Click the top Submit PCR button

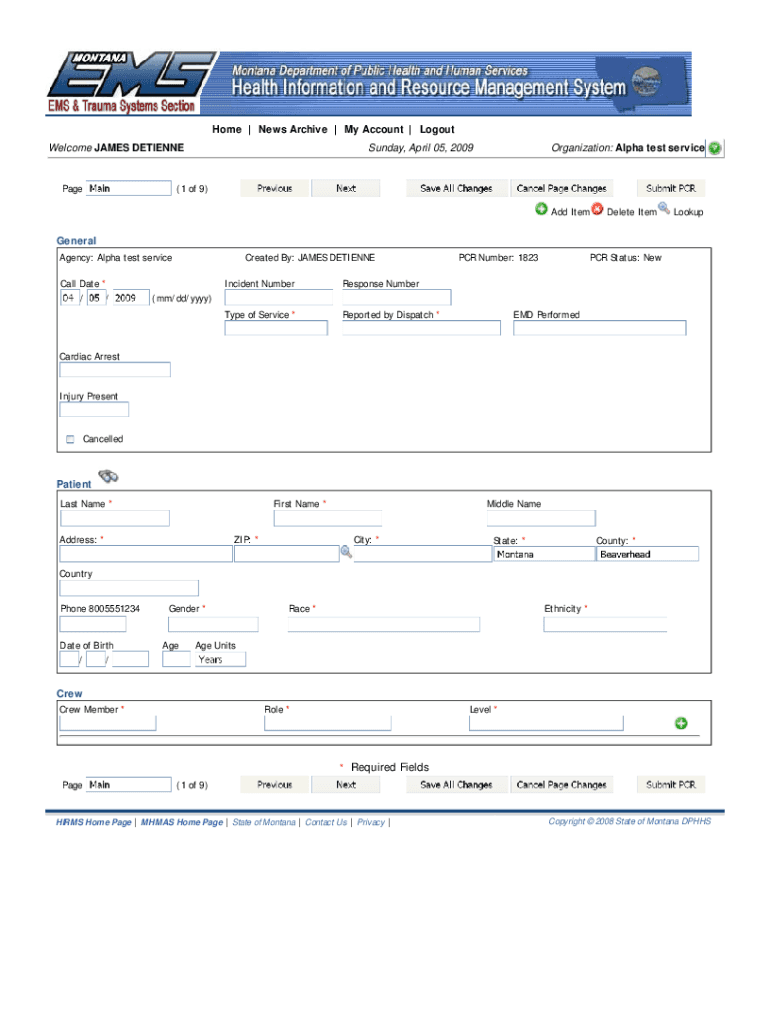671,188
